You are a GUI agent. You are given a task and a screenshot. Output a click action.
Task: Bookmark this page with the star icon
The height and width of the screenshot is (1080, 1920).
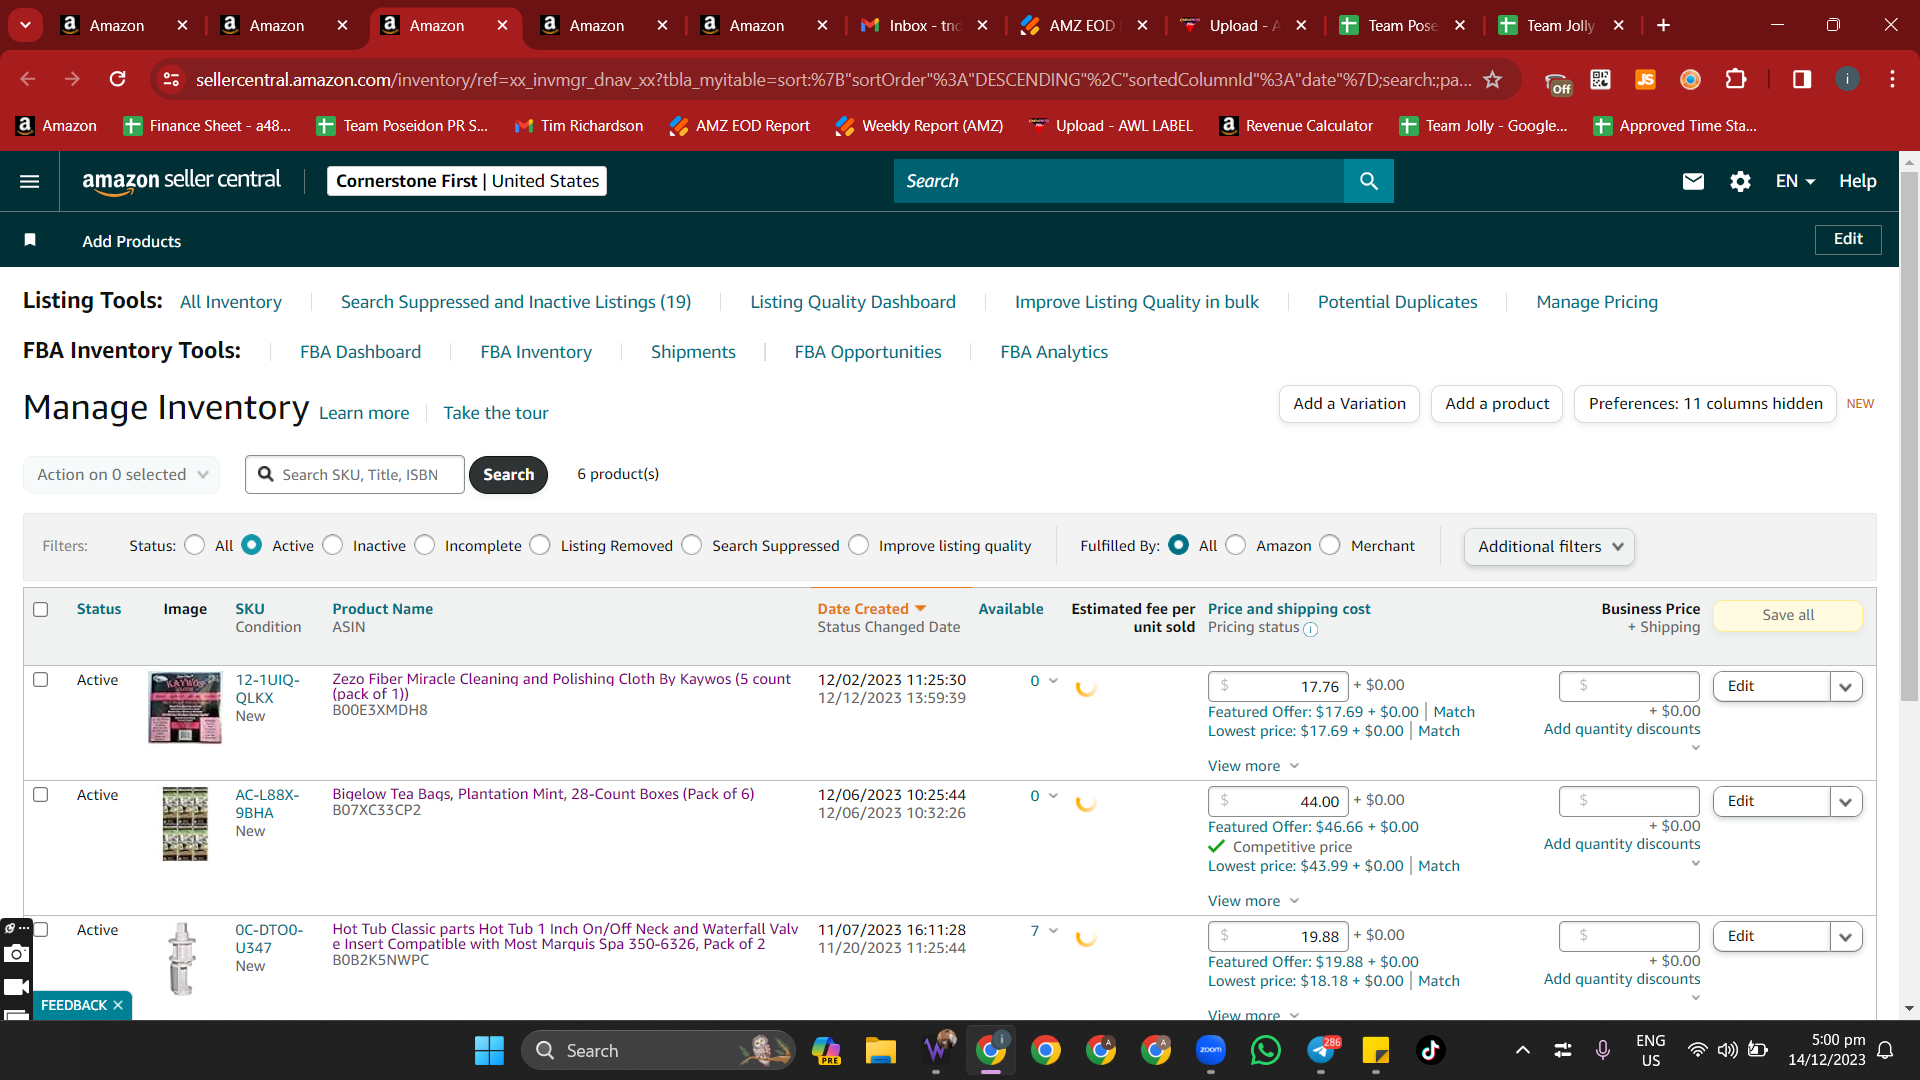1493,79
